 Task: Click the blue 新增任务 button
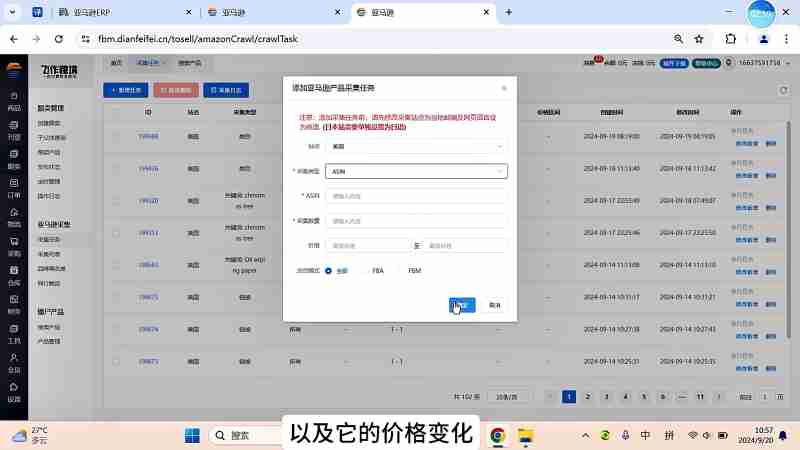[x=126, y=90]
